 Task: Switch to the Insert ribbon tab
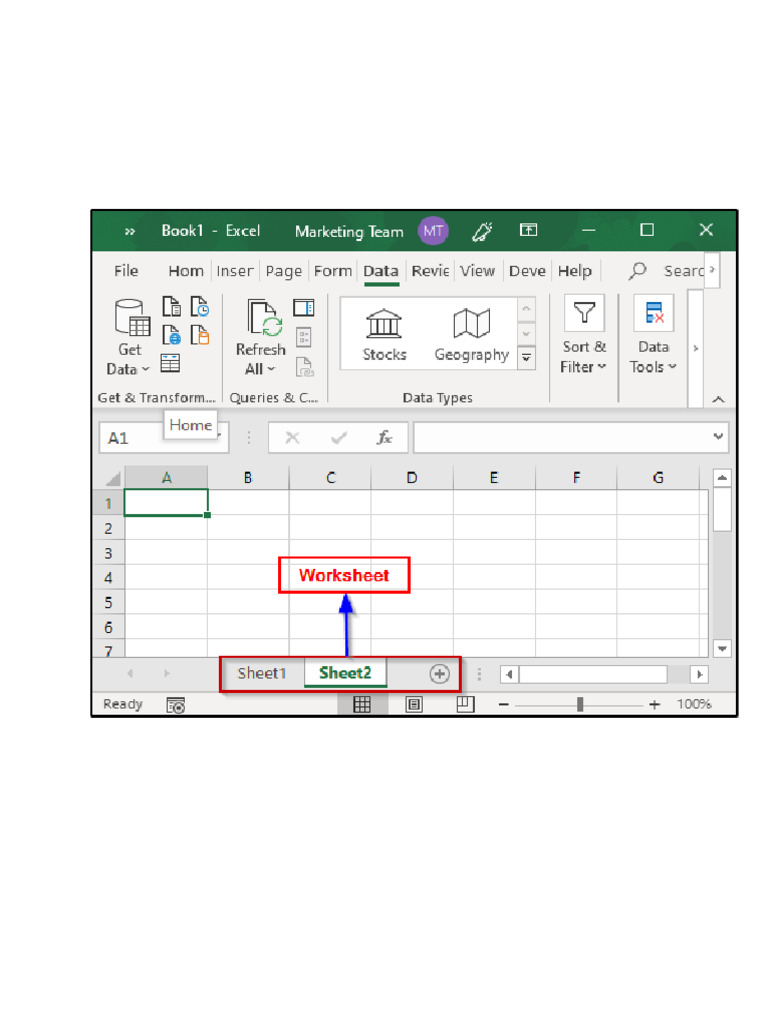click(234, 270)
